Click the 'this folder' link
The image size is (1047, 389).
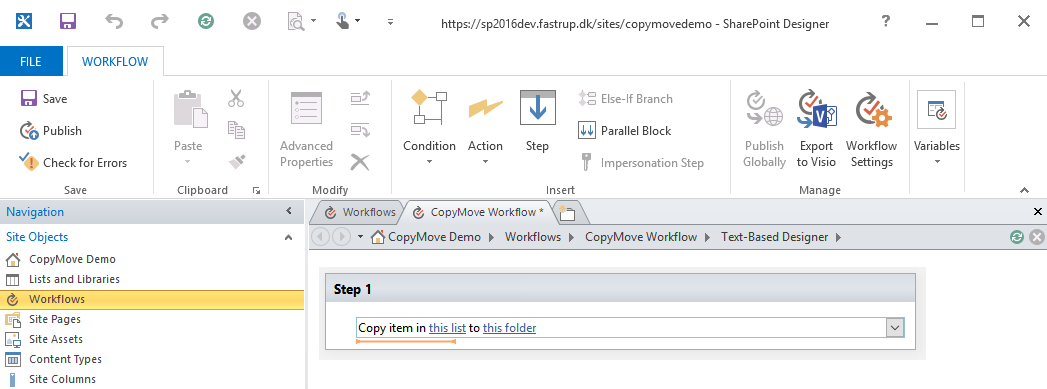tap(509, 328)
